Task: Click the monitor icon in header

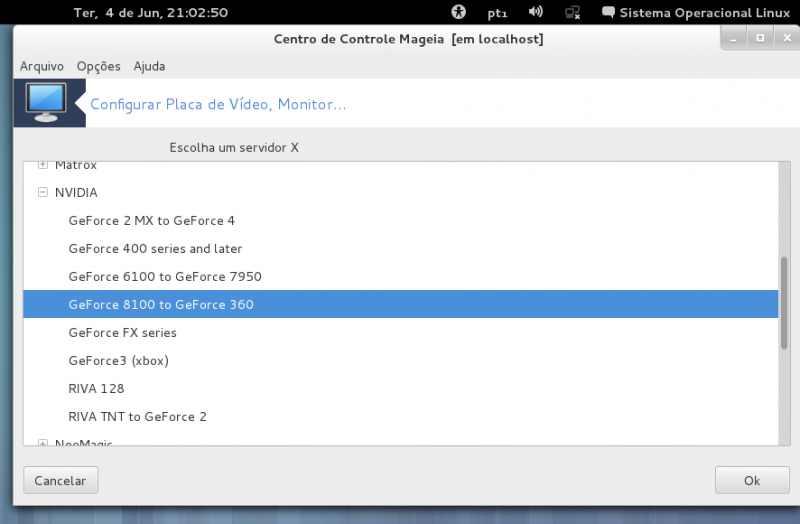Action: [x=46, y=103]
